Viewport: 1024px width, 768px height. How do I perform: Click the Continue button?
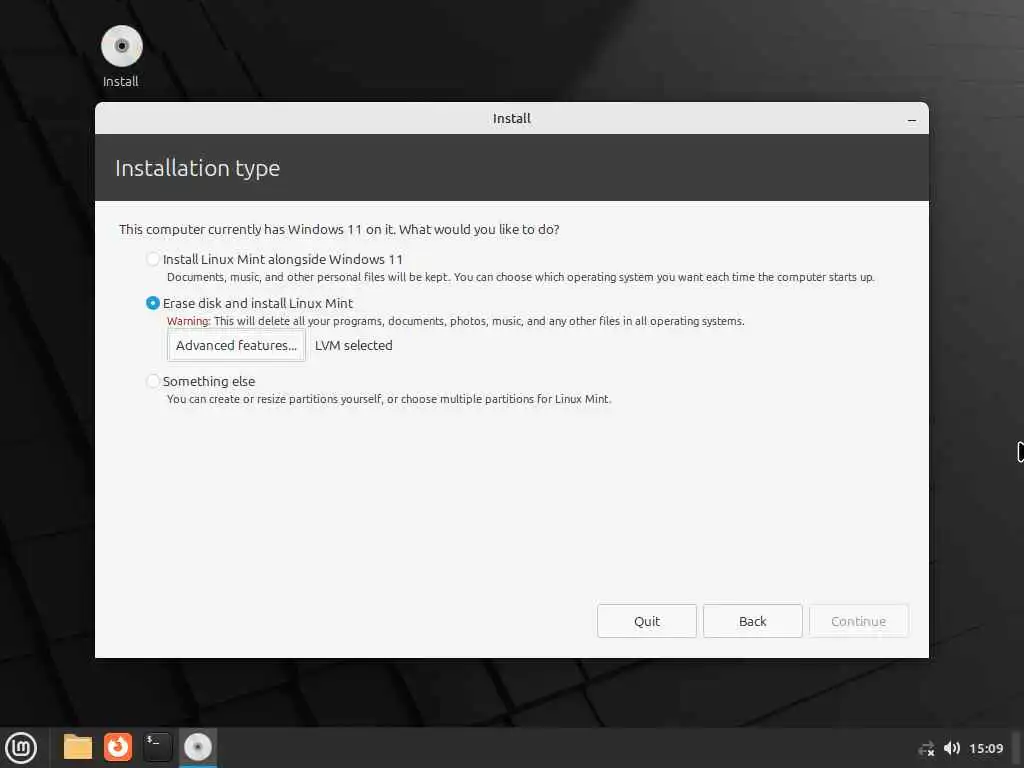(x=858, y=621)
